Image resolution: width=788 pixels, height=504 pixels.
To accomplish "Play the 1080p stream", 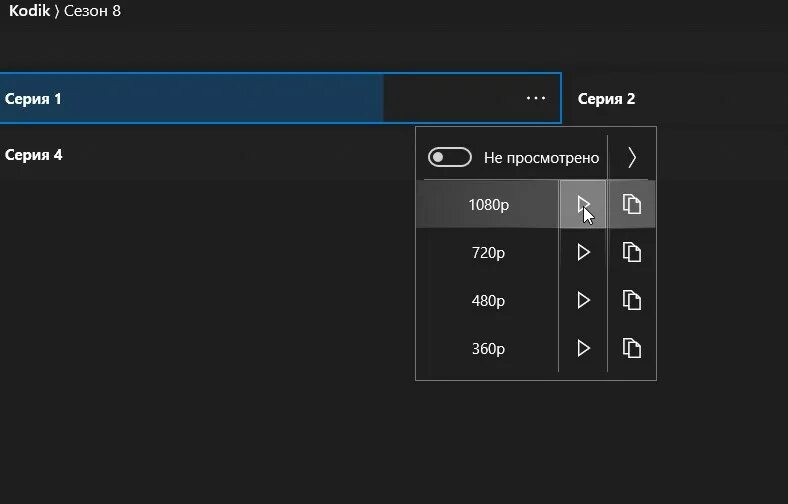I will tap(583, 205).
